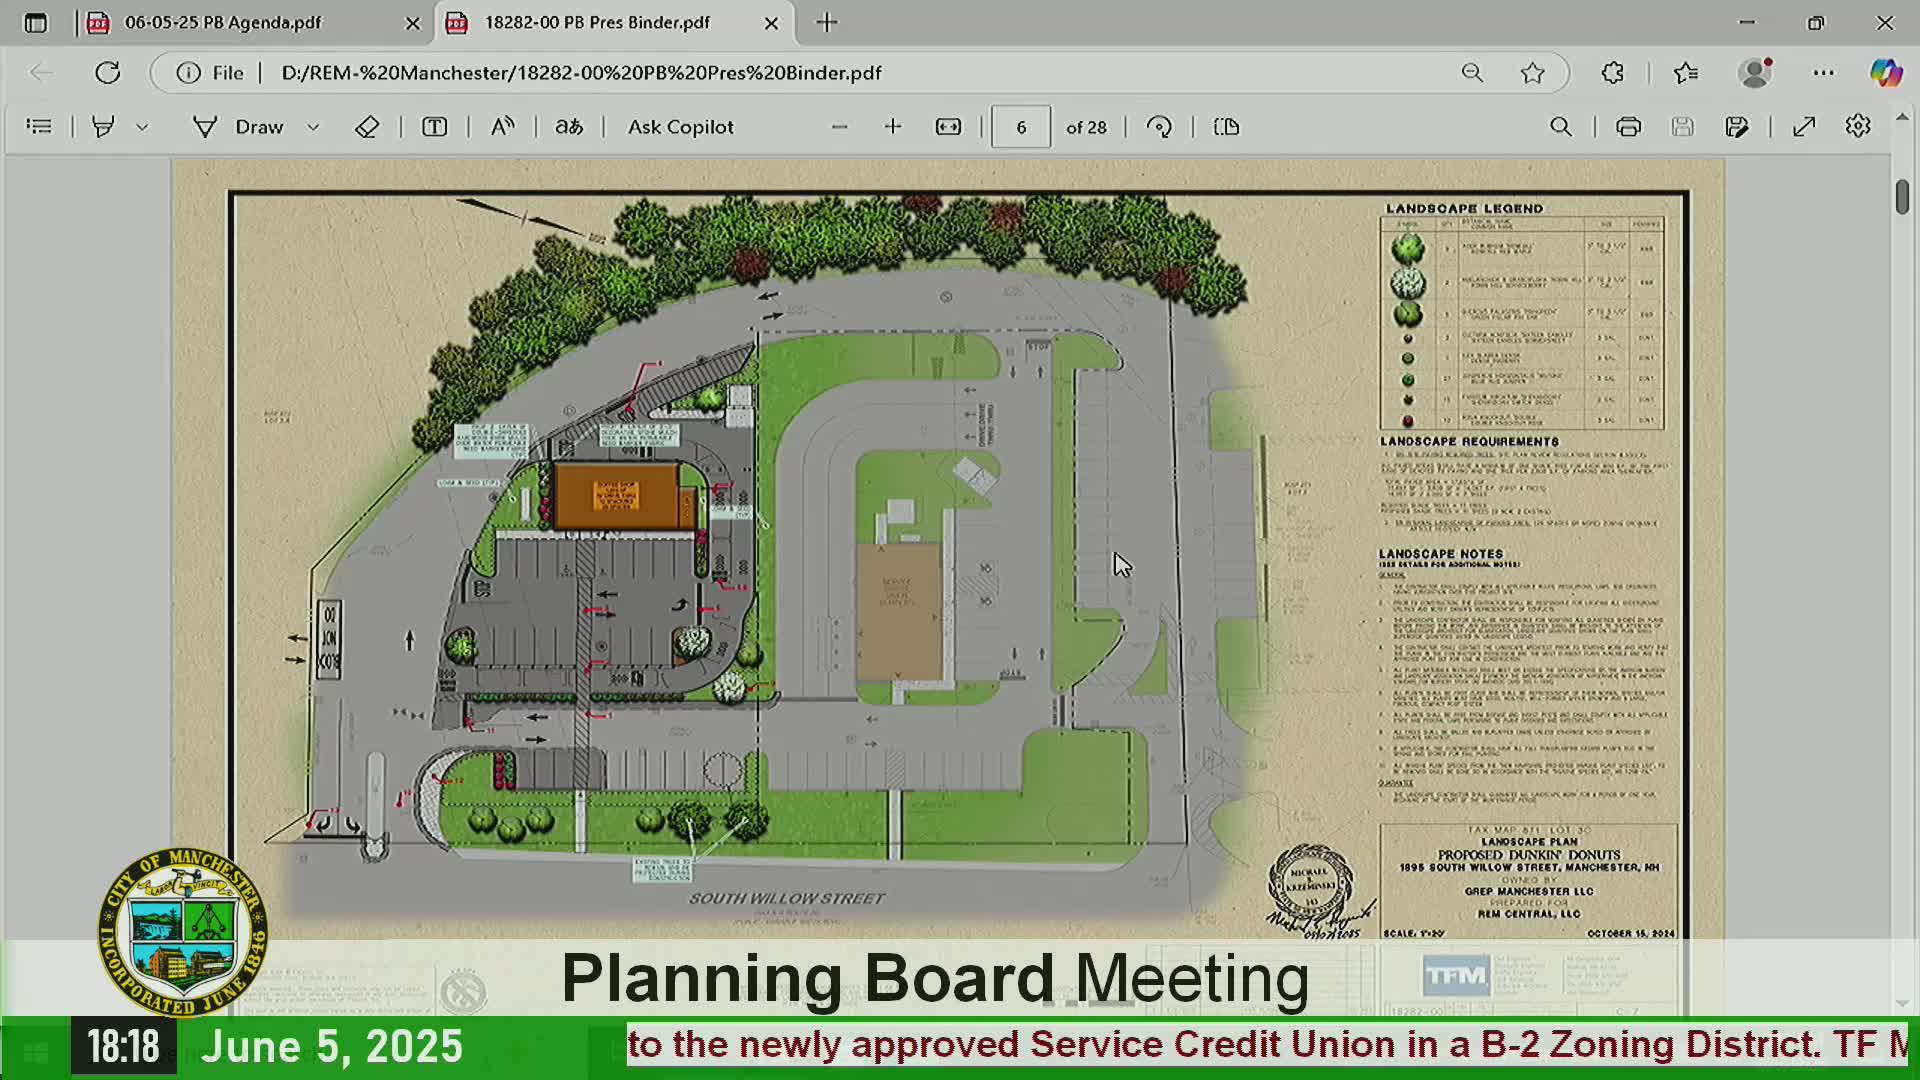1920x1080 pixels.
Task: Rotate the PDF page
Action: [x=1159, y=127]
